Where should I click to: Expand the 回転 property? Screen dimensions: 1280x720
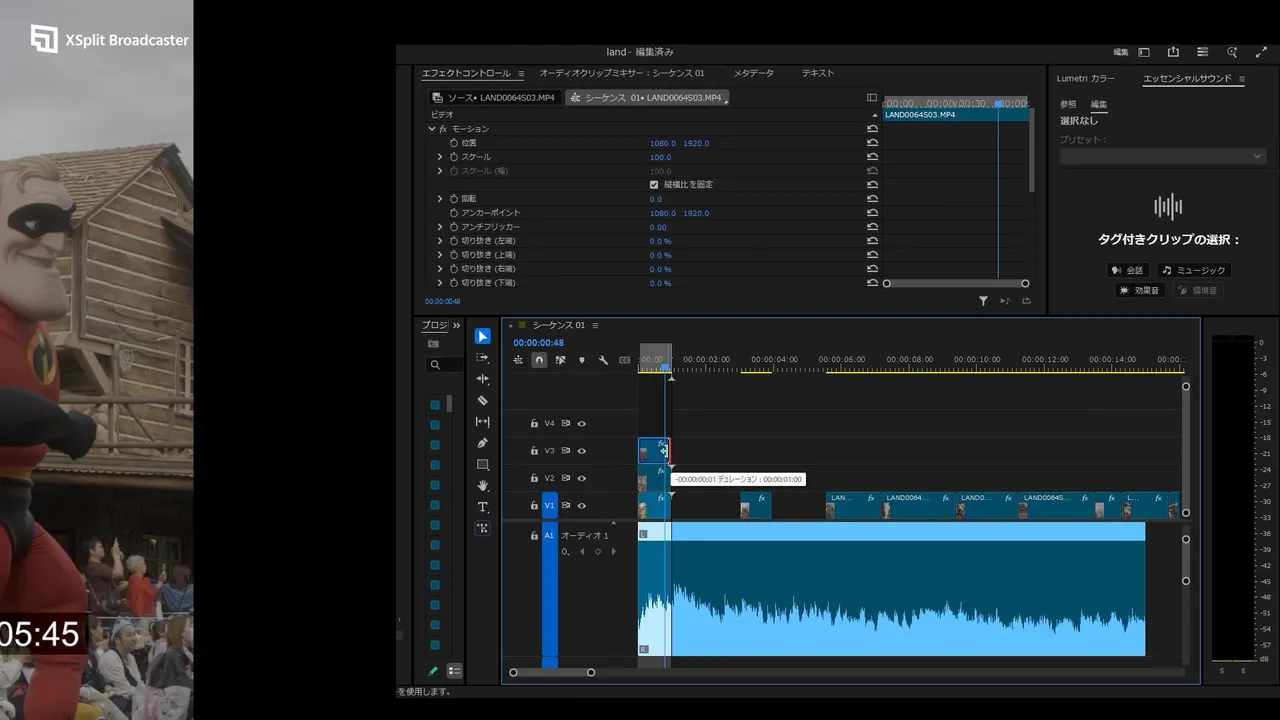[x=440, y=199]
